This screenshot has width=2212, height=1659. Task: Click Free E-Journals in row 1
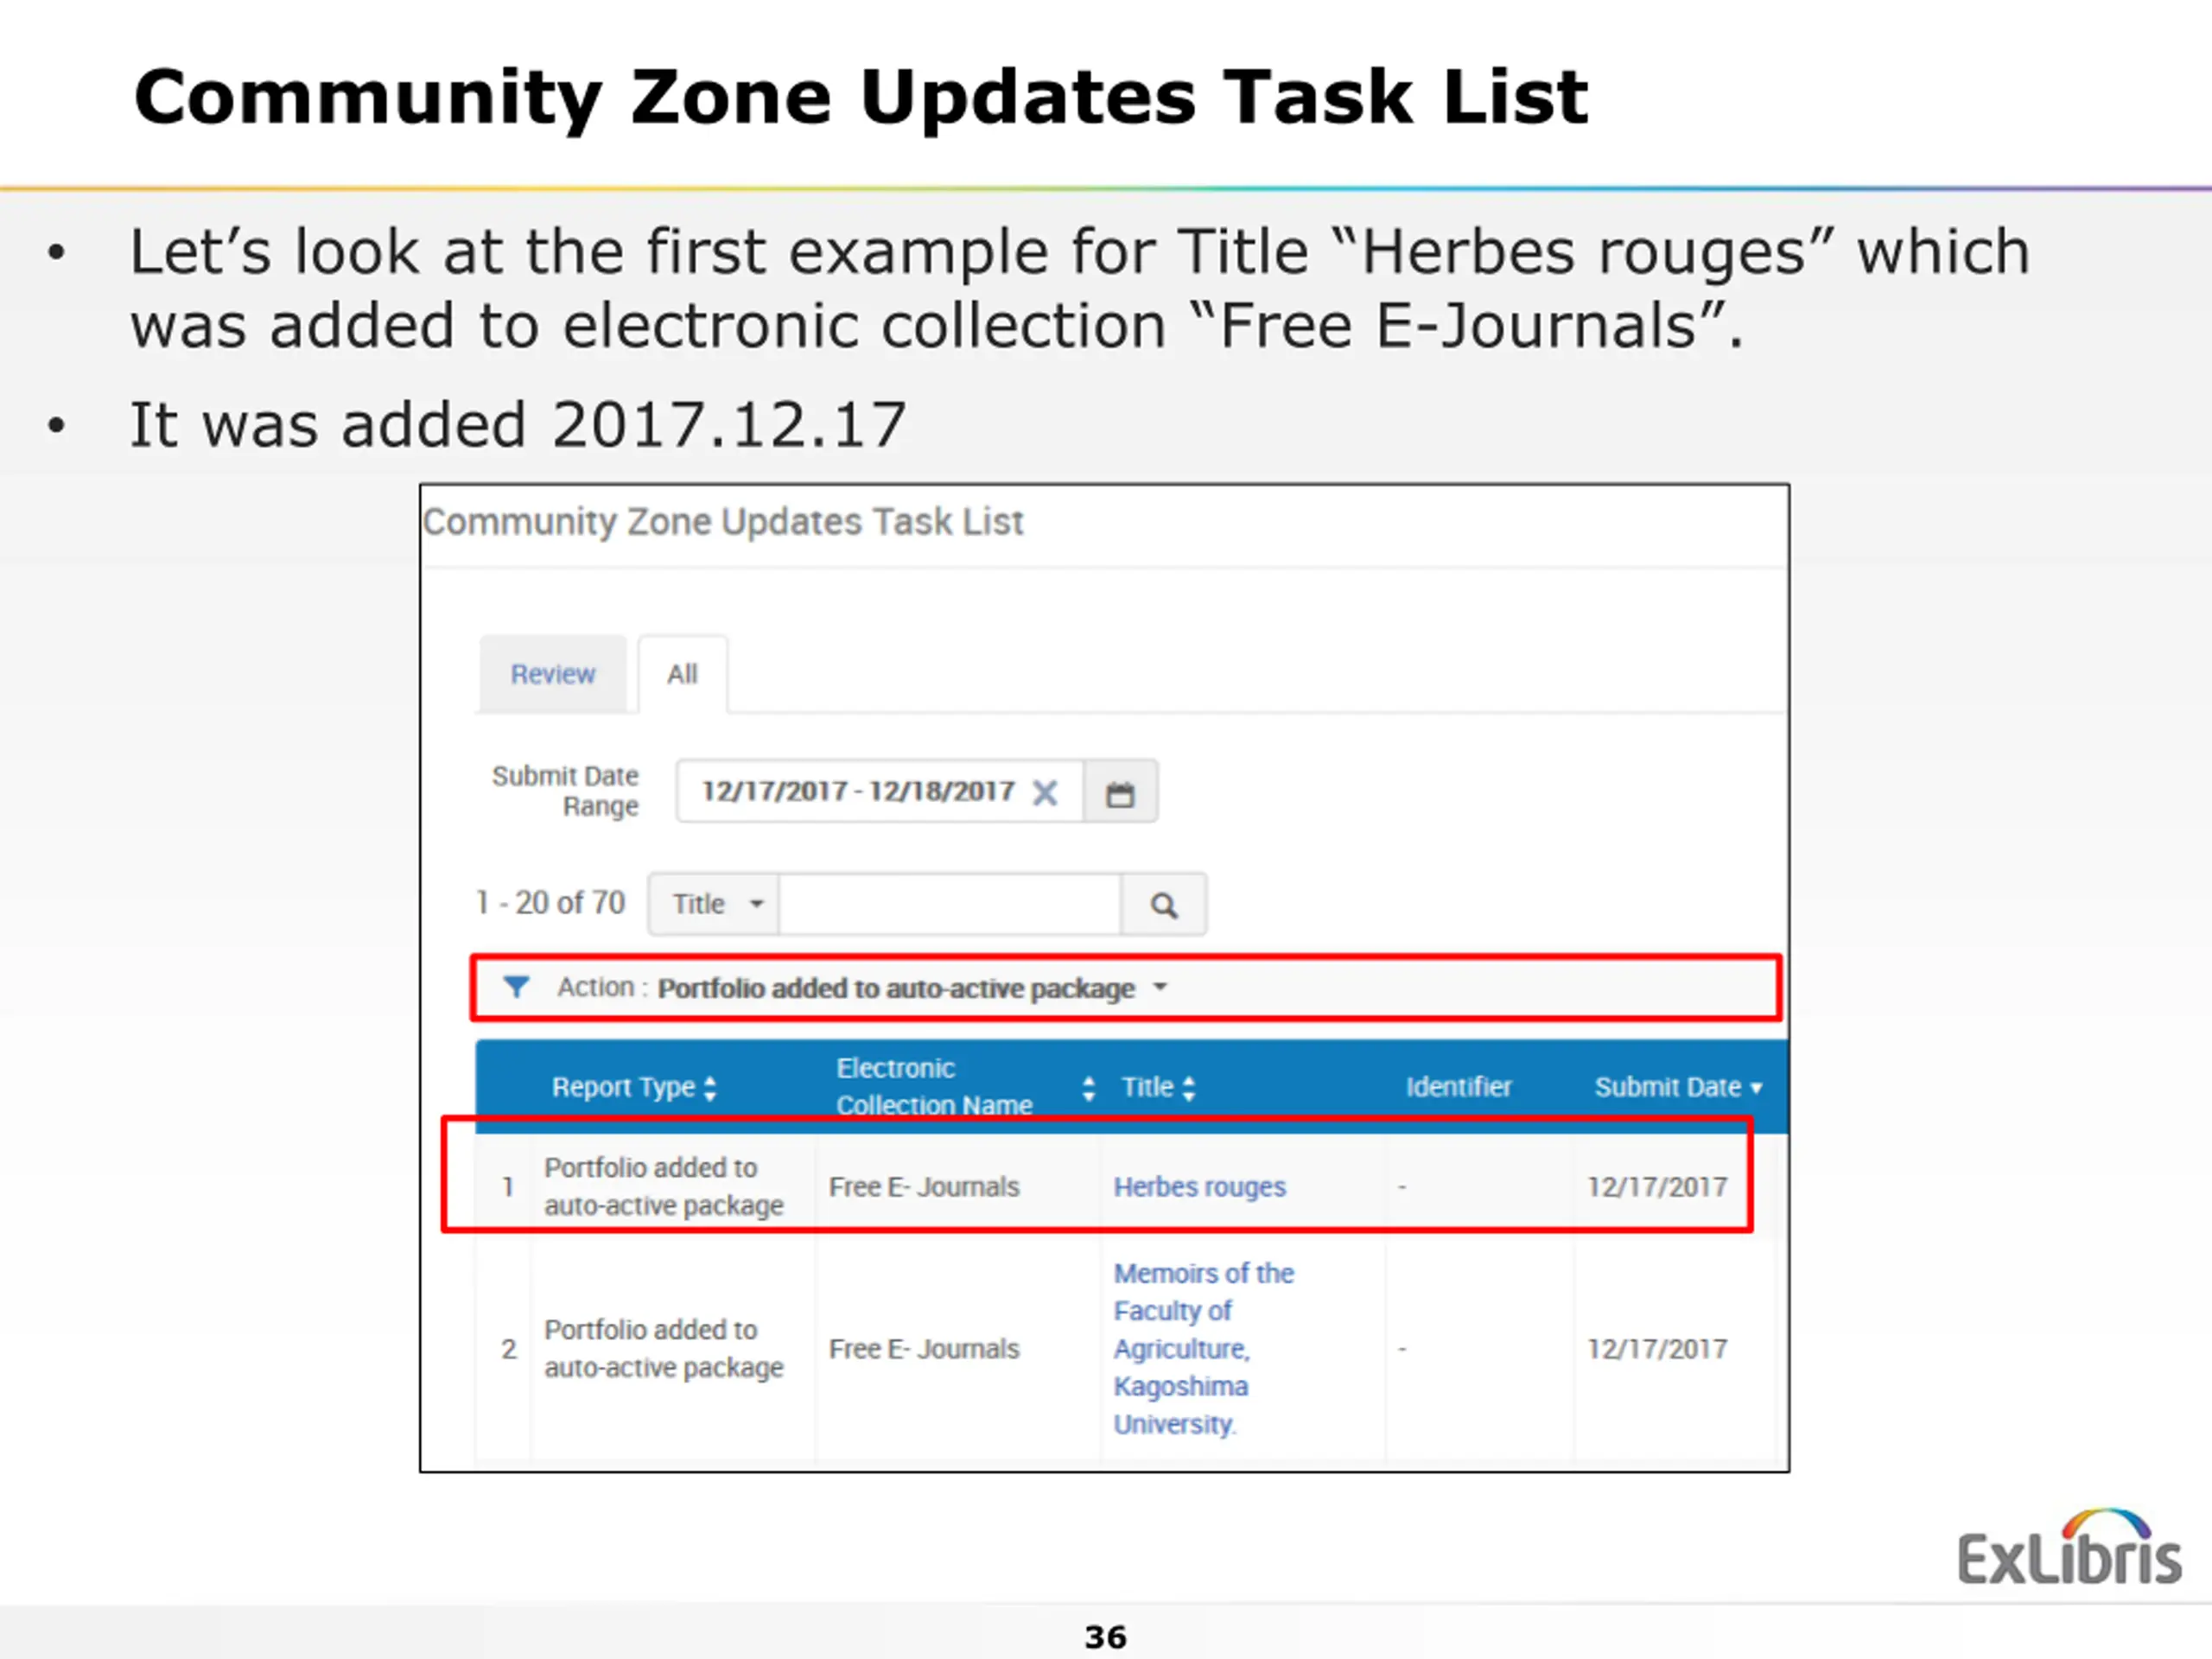924,1187
